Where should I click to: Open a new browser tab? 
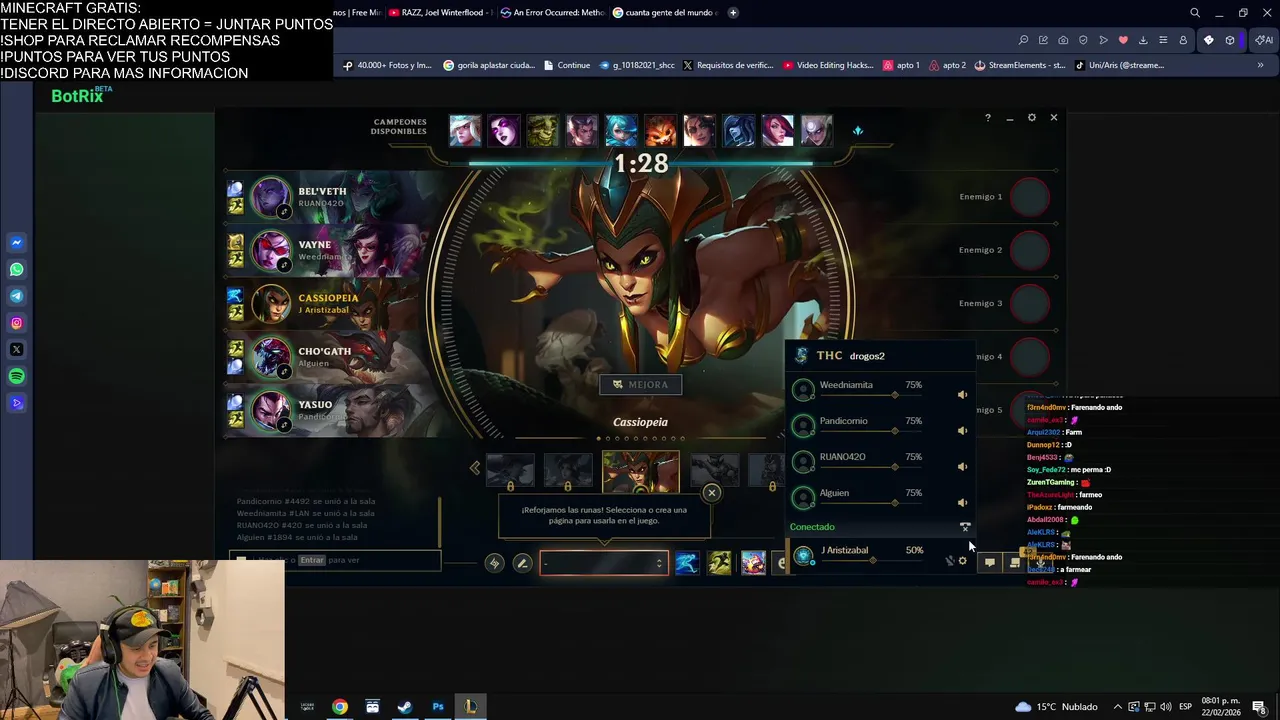tap(733, 13)
